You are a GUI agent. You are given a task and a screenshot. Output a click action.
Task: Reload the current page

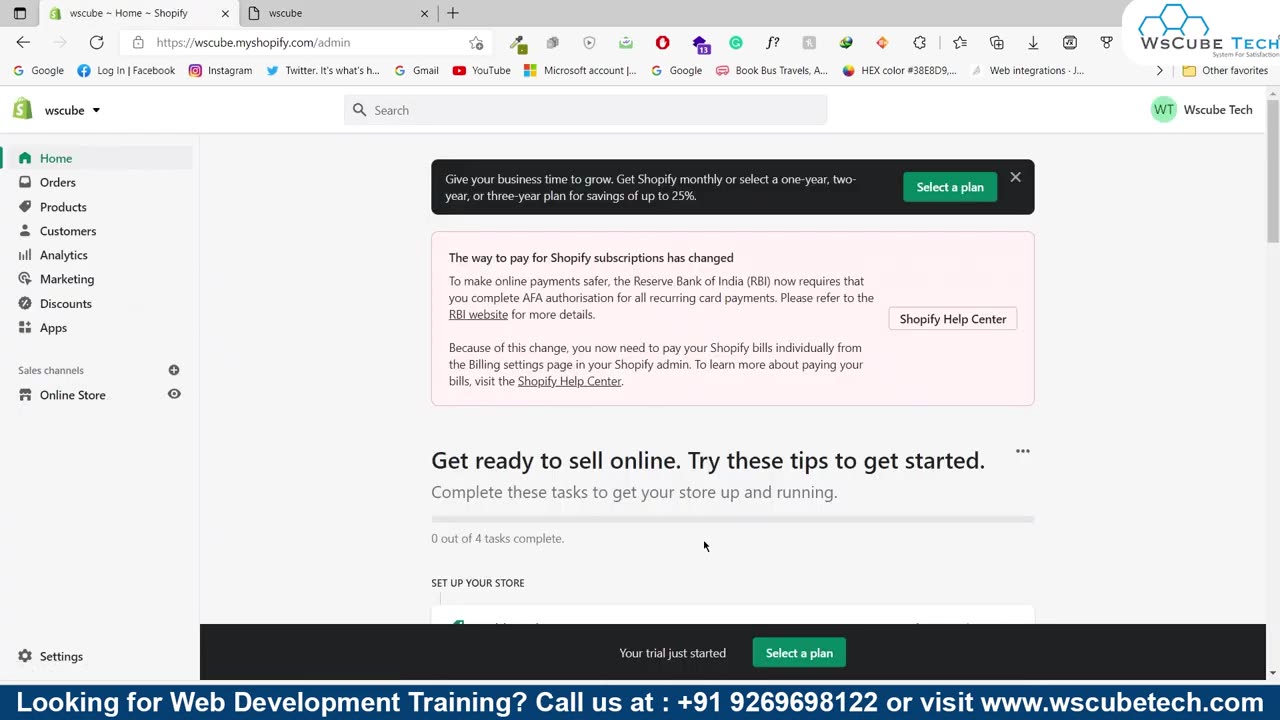tap(96, 42)
